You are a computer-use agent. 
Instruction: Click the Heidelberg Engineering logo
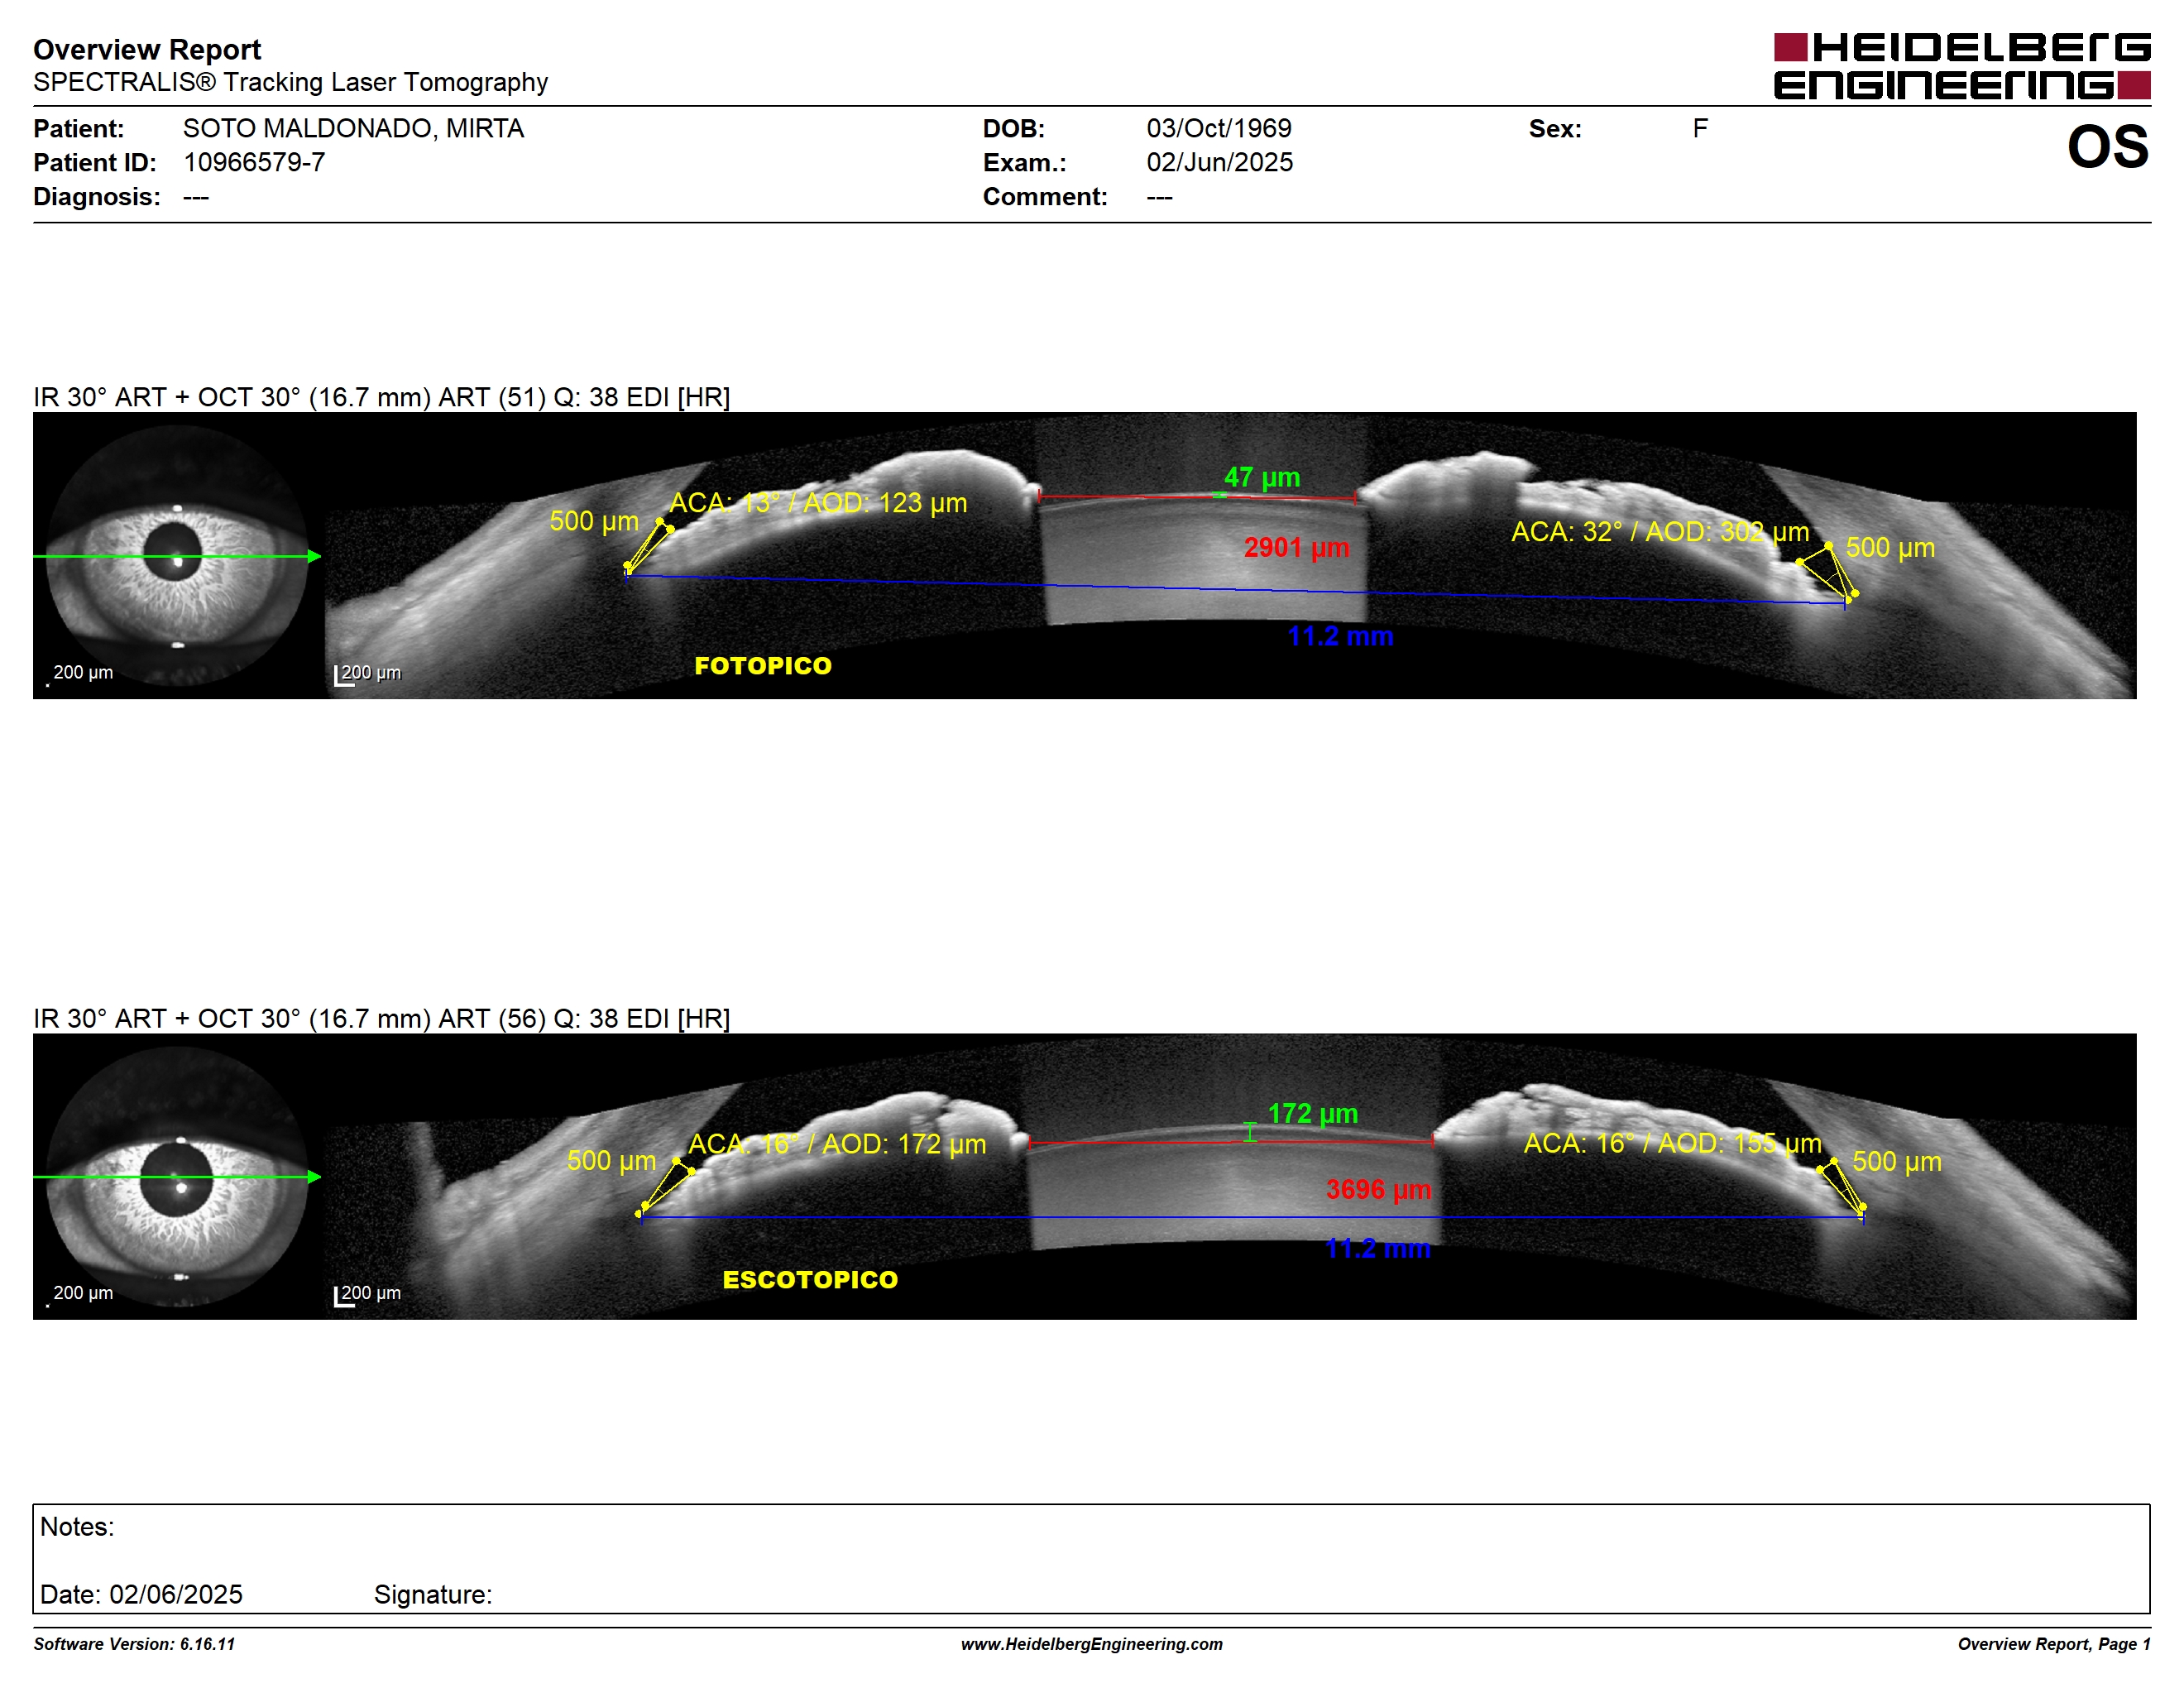[x=1961, y=66]
